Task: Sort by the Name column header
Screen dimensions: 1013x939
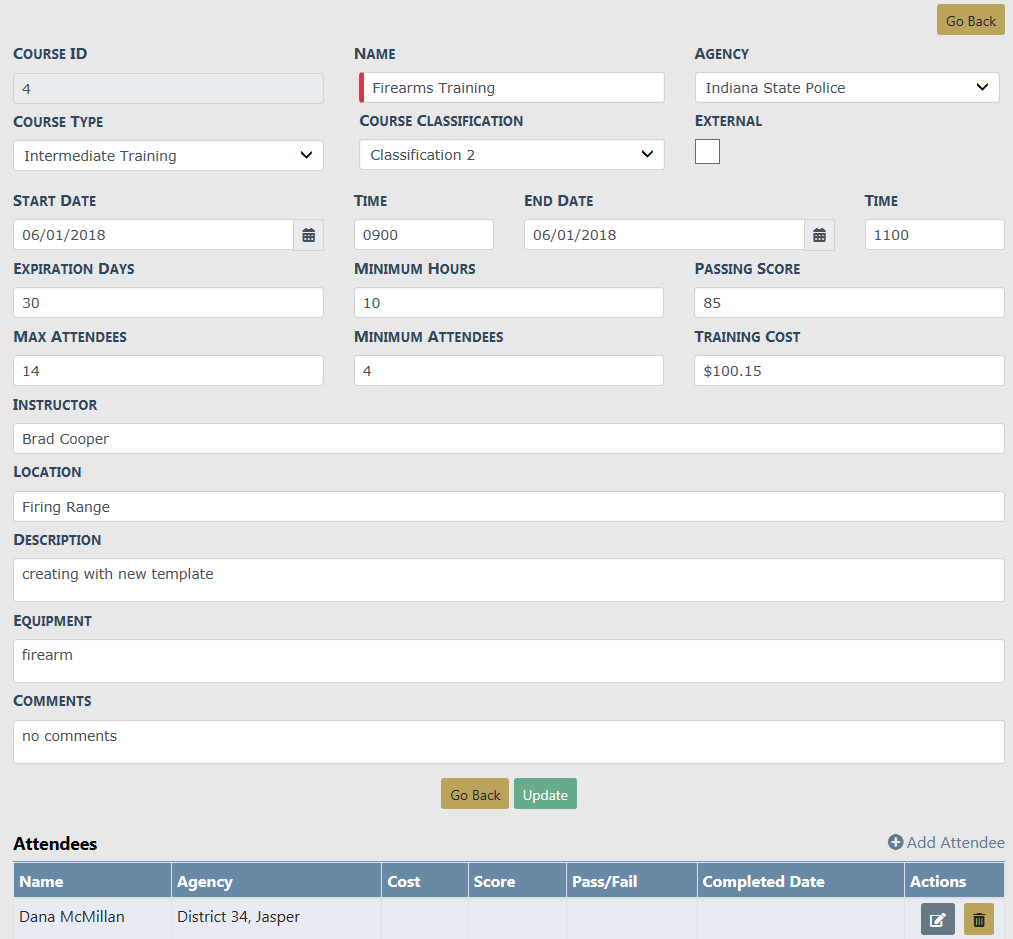Action: (42, 881)
